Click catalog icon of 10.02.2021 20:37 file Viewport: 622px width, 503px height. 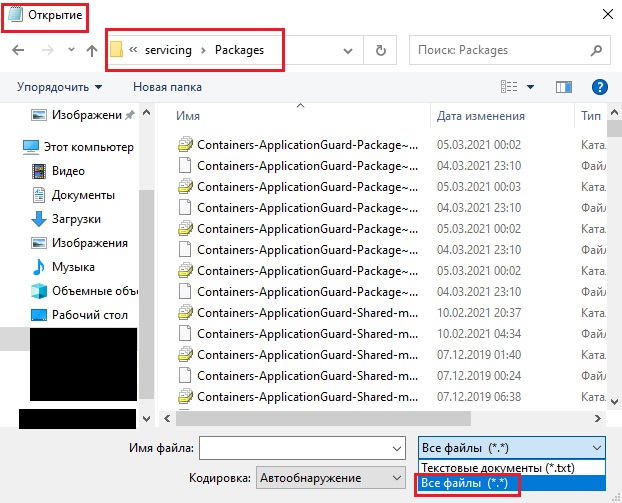185,313
